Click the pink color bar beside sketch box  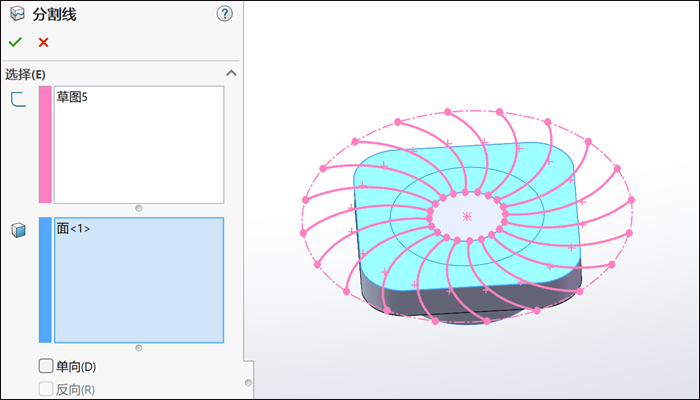44,144
